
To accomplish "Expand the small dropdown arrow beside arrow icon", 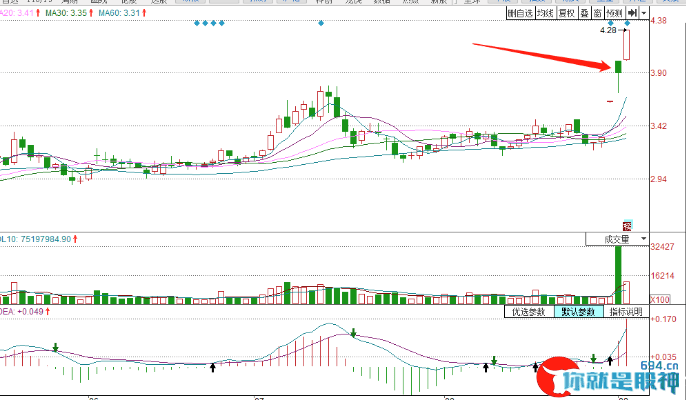I will click(644, 13).
